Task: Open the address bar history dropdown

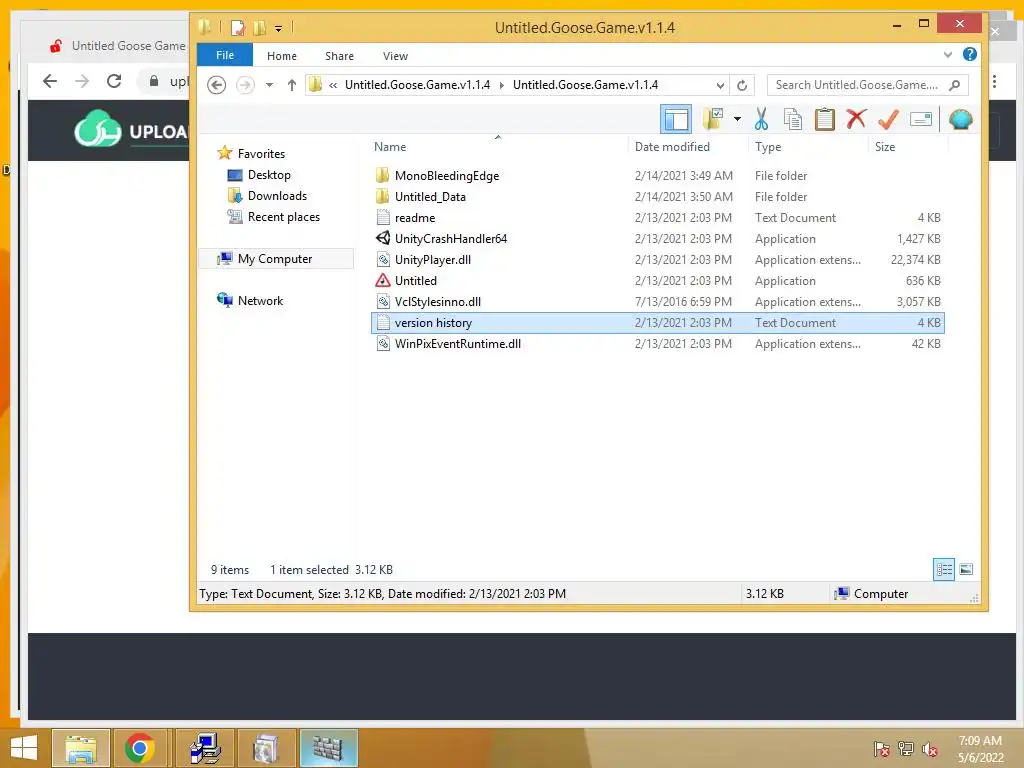Action: [720, 85]
